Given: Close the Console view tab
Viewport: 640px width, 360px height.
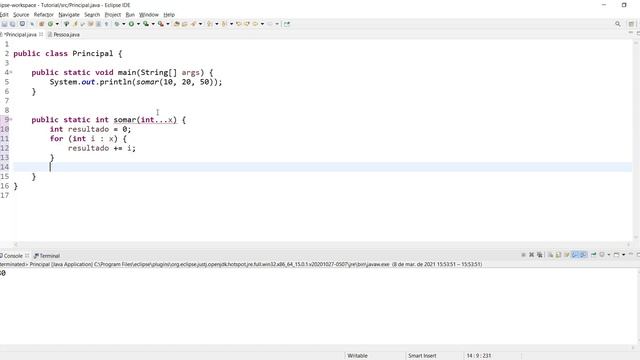Looking at the screenshot, I should [x=27, y=256].
